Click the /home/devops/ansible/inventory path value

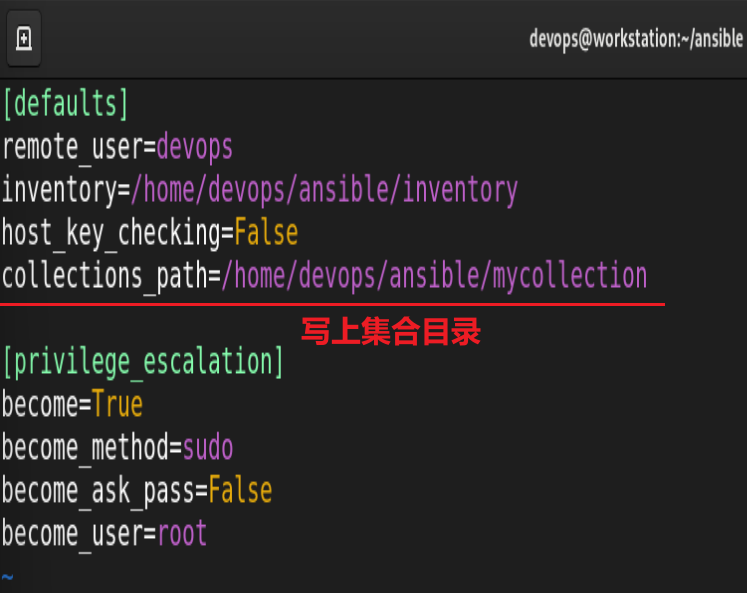coord(324,191)
